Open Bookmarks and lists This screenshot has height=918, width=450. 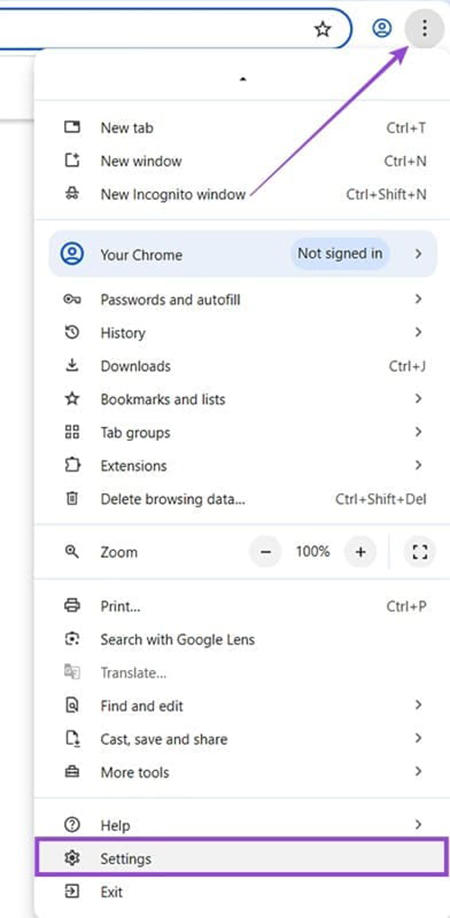click(242, 399)
